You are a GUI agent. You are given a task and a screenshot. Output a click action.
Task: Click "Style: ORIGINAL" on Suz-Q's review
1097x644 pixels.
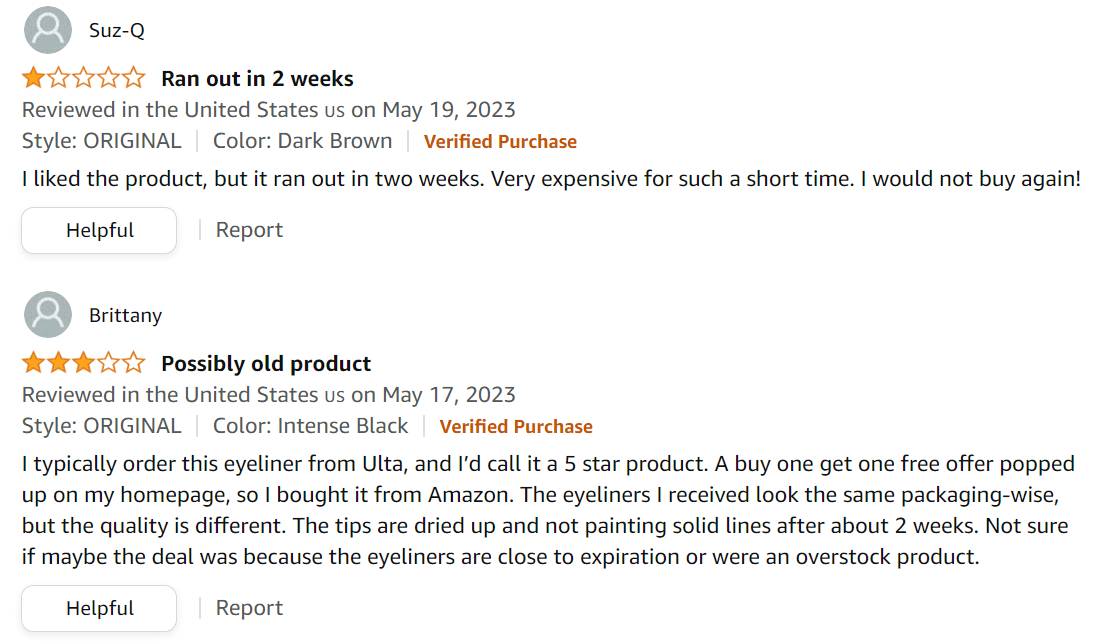102,141
